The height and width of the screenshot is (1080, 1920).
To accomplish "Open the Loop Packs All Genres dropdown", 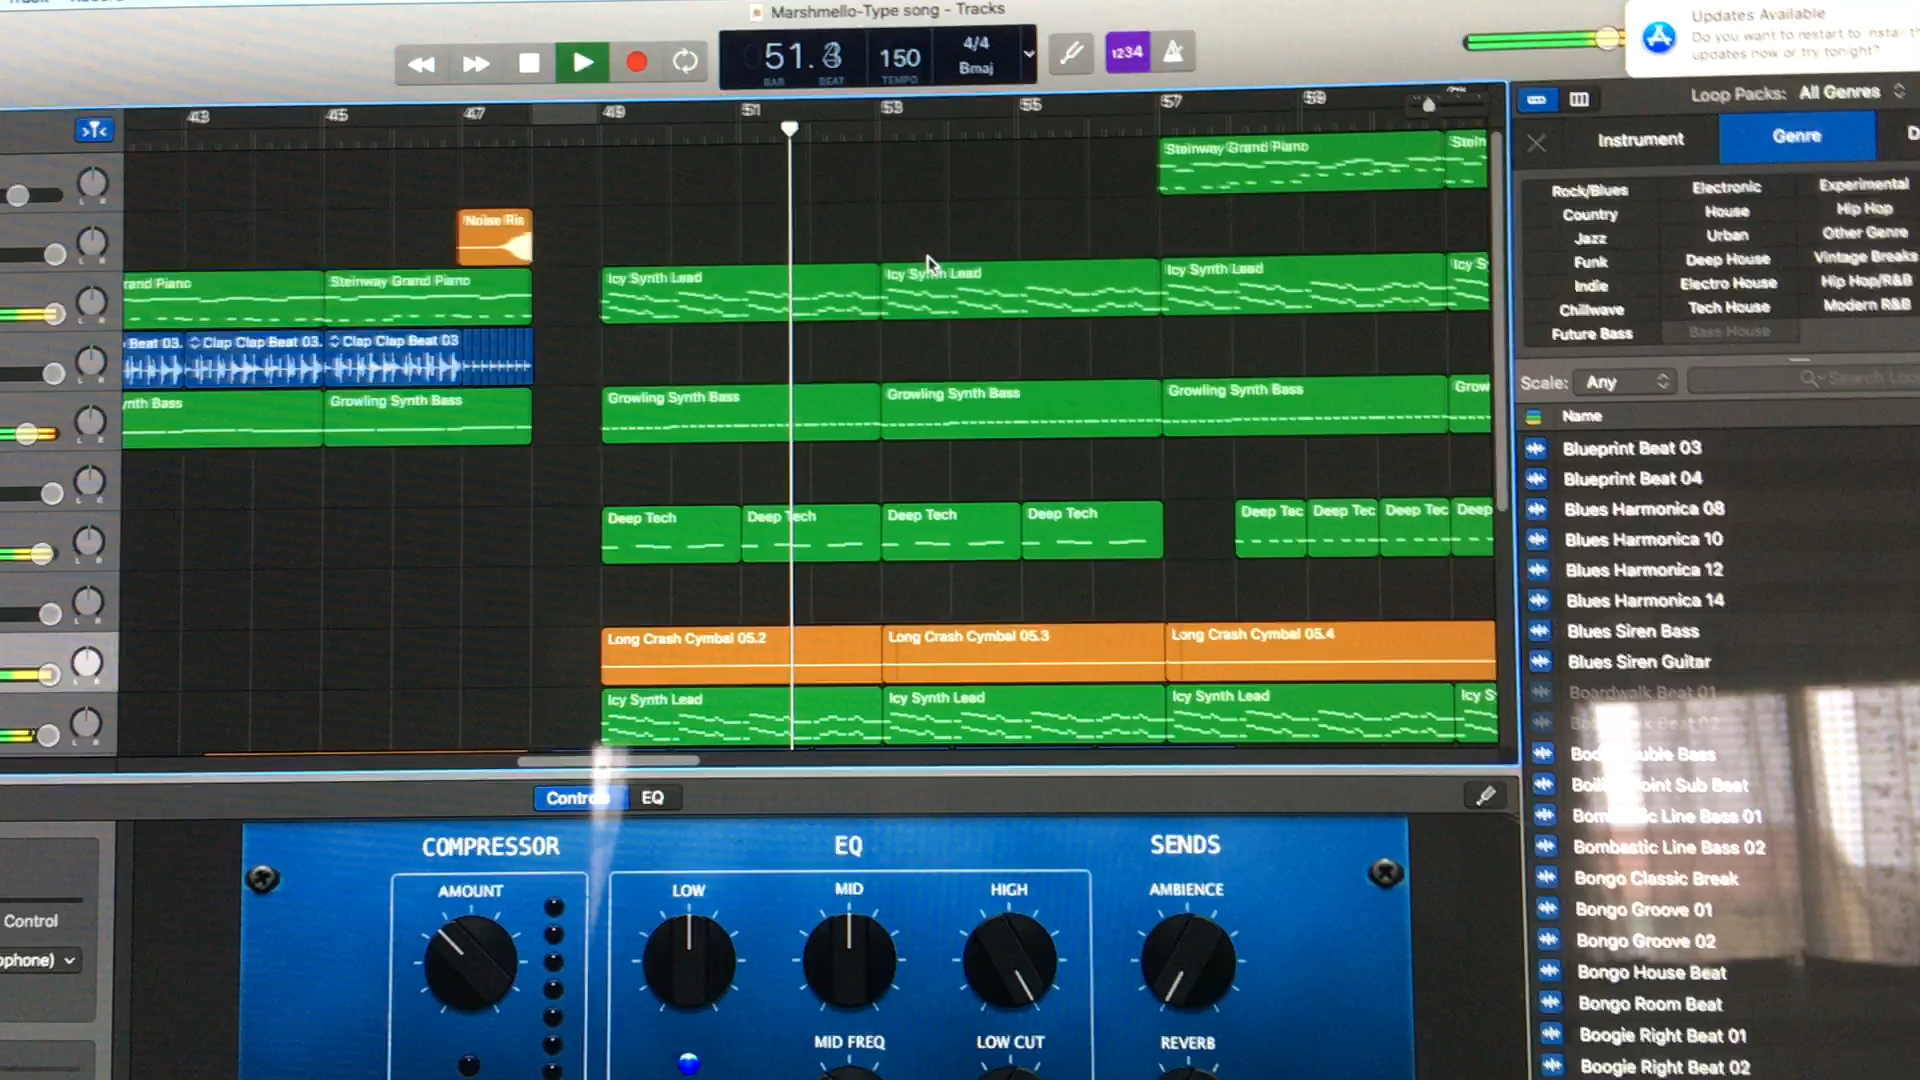I will 1852,92.
